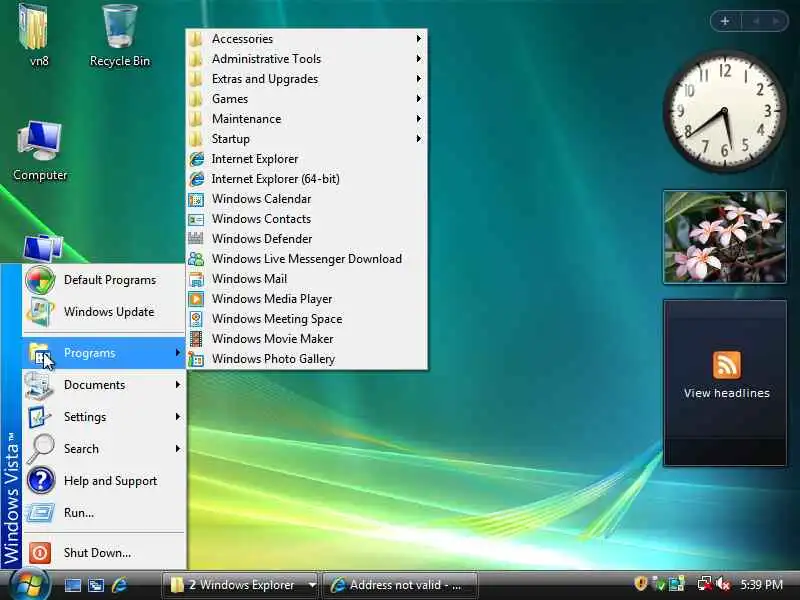Image resolution: width=800 pixels, height=600 pixels.
Task: Expand the Maintenance submenu arrow
Action: tap(418, 119)
